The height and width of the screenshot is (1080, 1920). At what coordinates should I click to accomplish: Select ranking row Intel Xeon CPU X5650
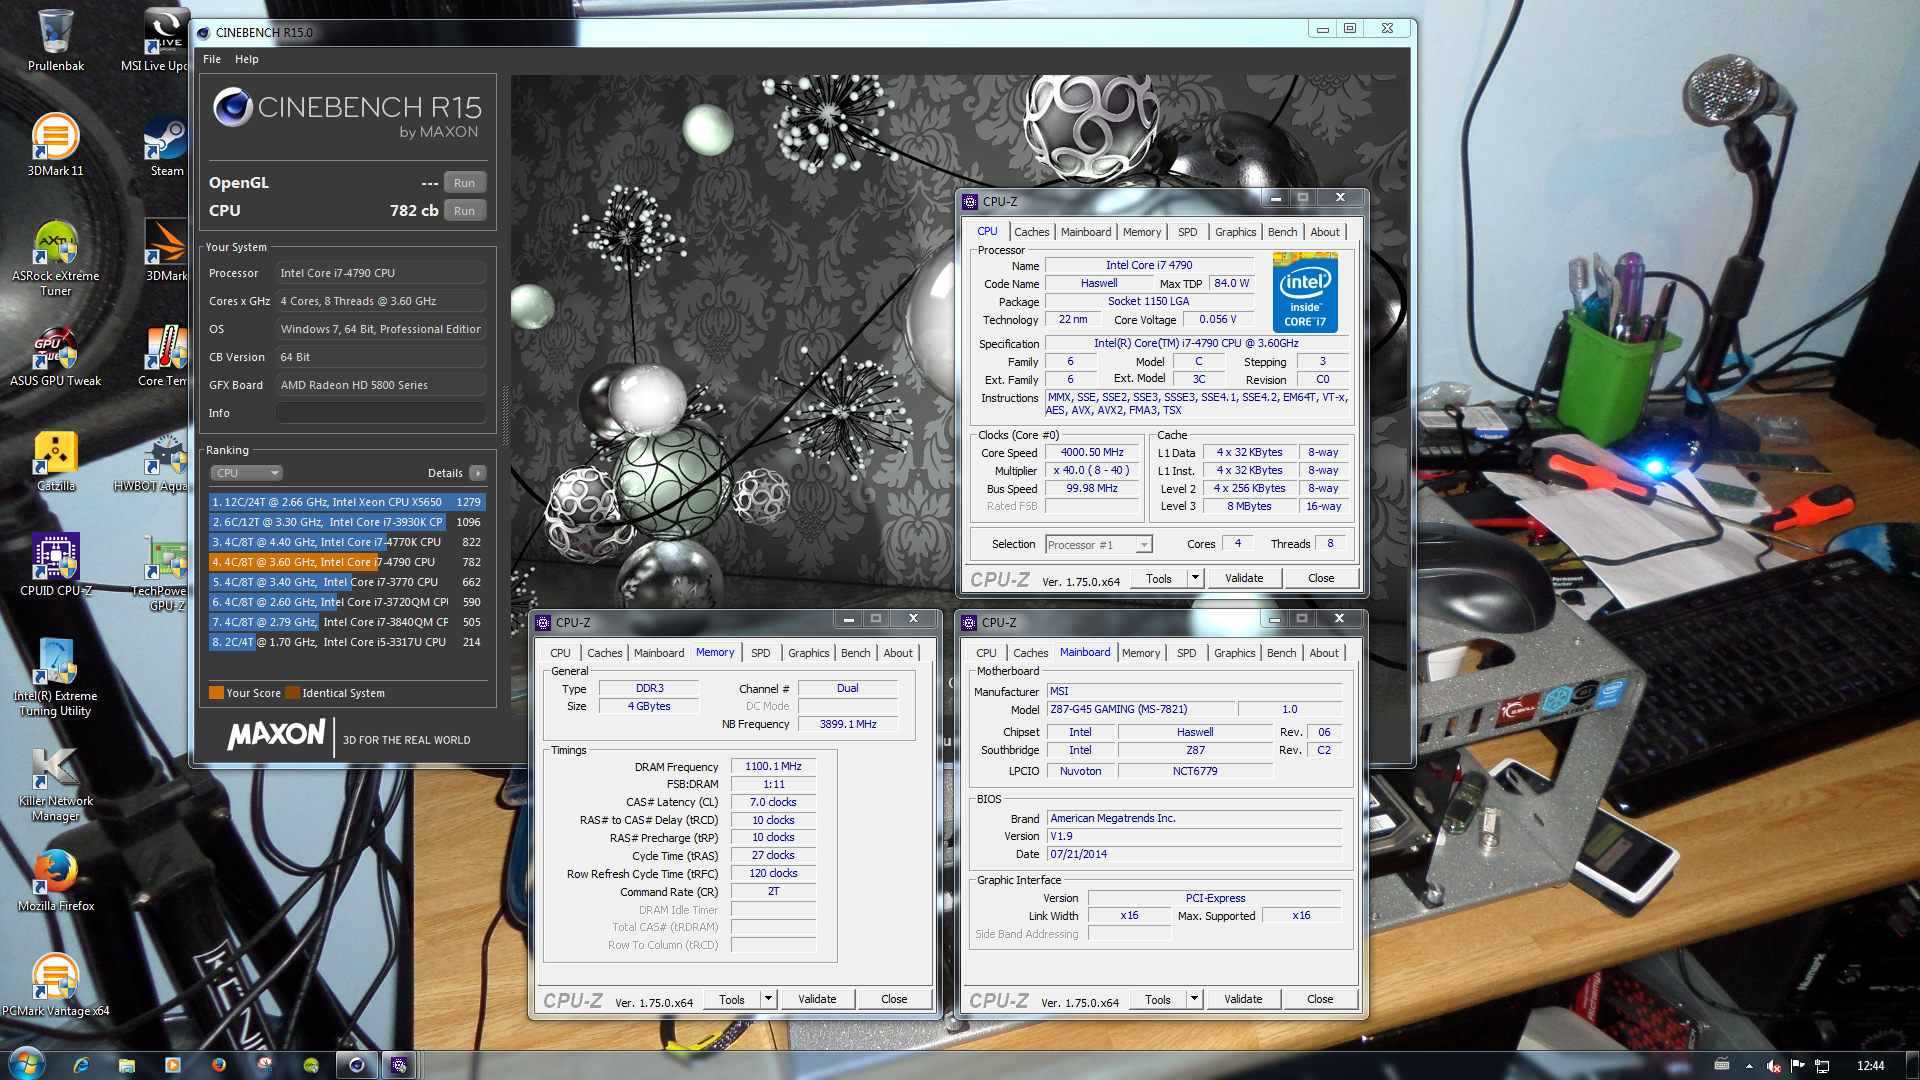347,502
